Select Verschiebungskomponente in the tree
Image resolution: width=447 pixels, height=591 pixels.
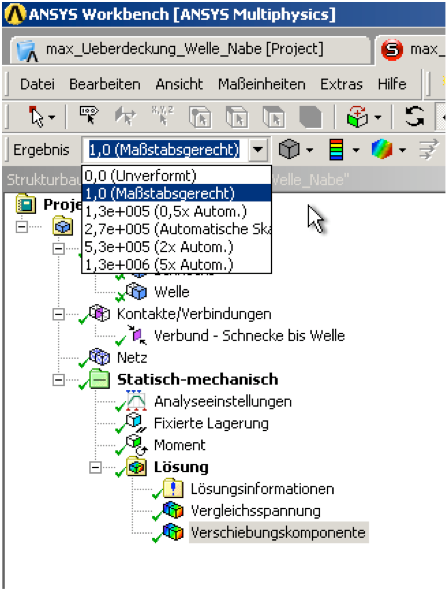[278, 533]
